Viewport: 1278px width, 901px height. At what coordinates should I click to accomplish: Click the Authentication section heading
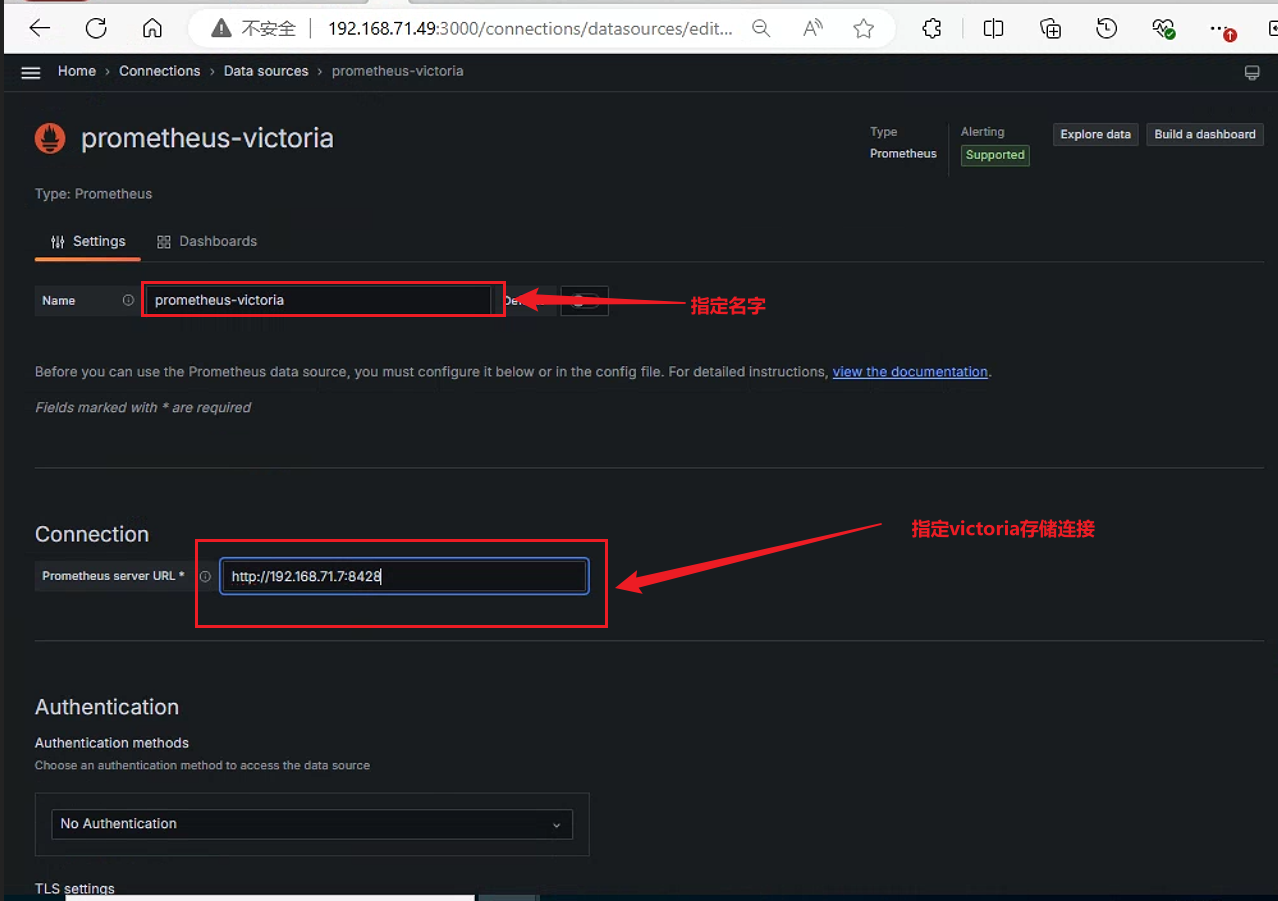coord(107,707)
